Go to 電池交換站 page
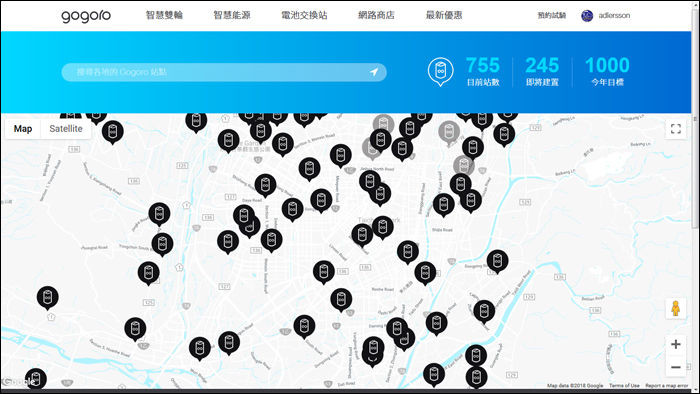The height and width of the screenshot is (394, 700). [x=304, y=15]
